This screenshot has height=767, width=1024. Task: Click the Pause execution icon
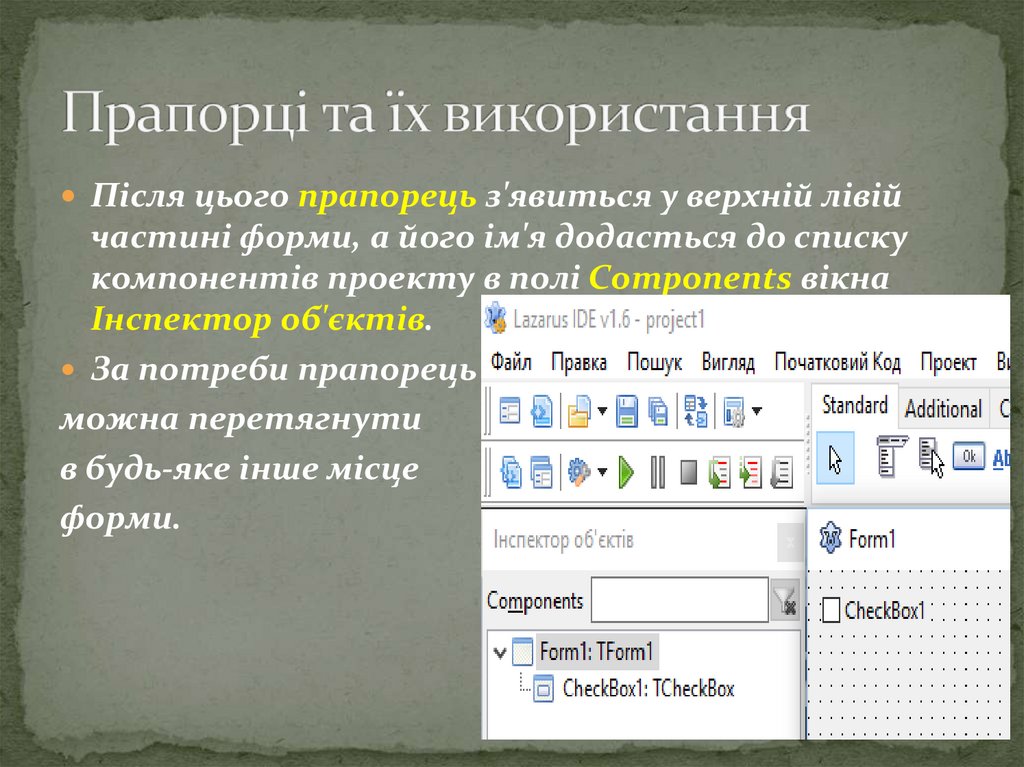657,471
